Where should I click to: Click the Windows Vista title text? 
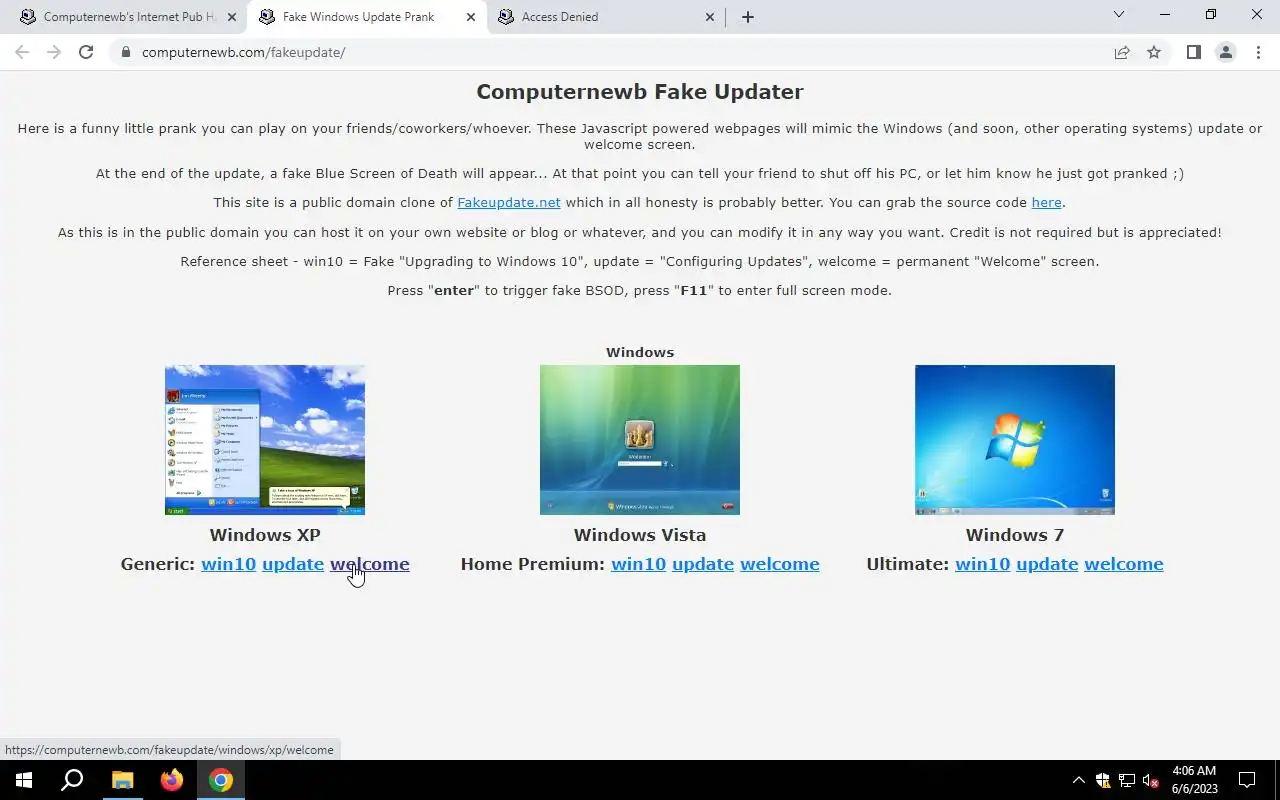tap(640, 535)
